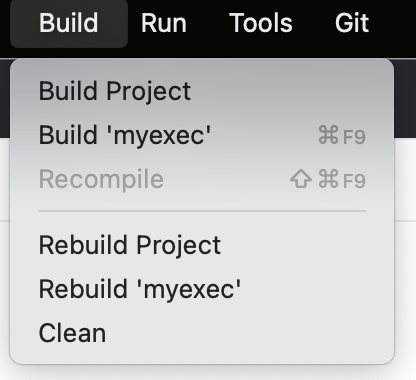Click the ⌘F9 shortcut hint beside Build 'myexec'
This screenshot has width=416, height=380.
pos(342,135)
